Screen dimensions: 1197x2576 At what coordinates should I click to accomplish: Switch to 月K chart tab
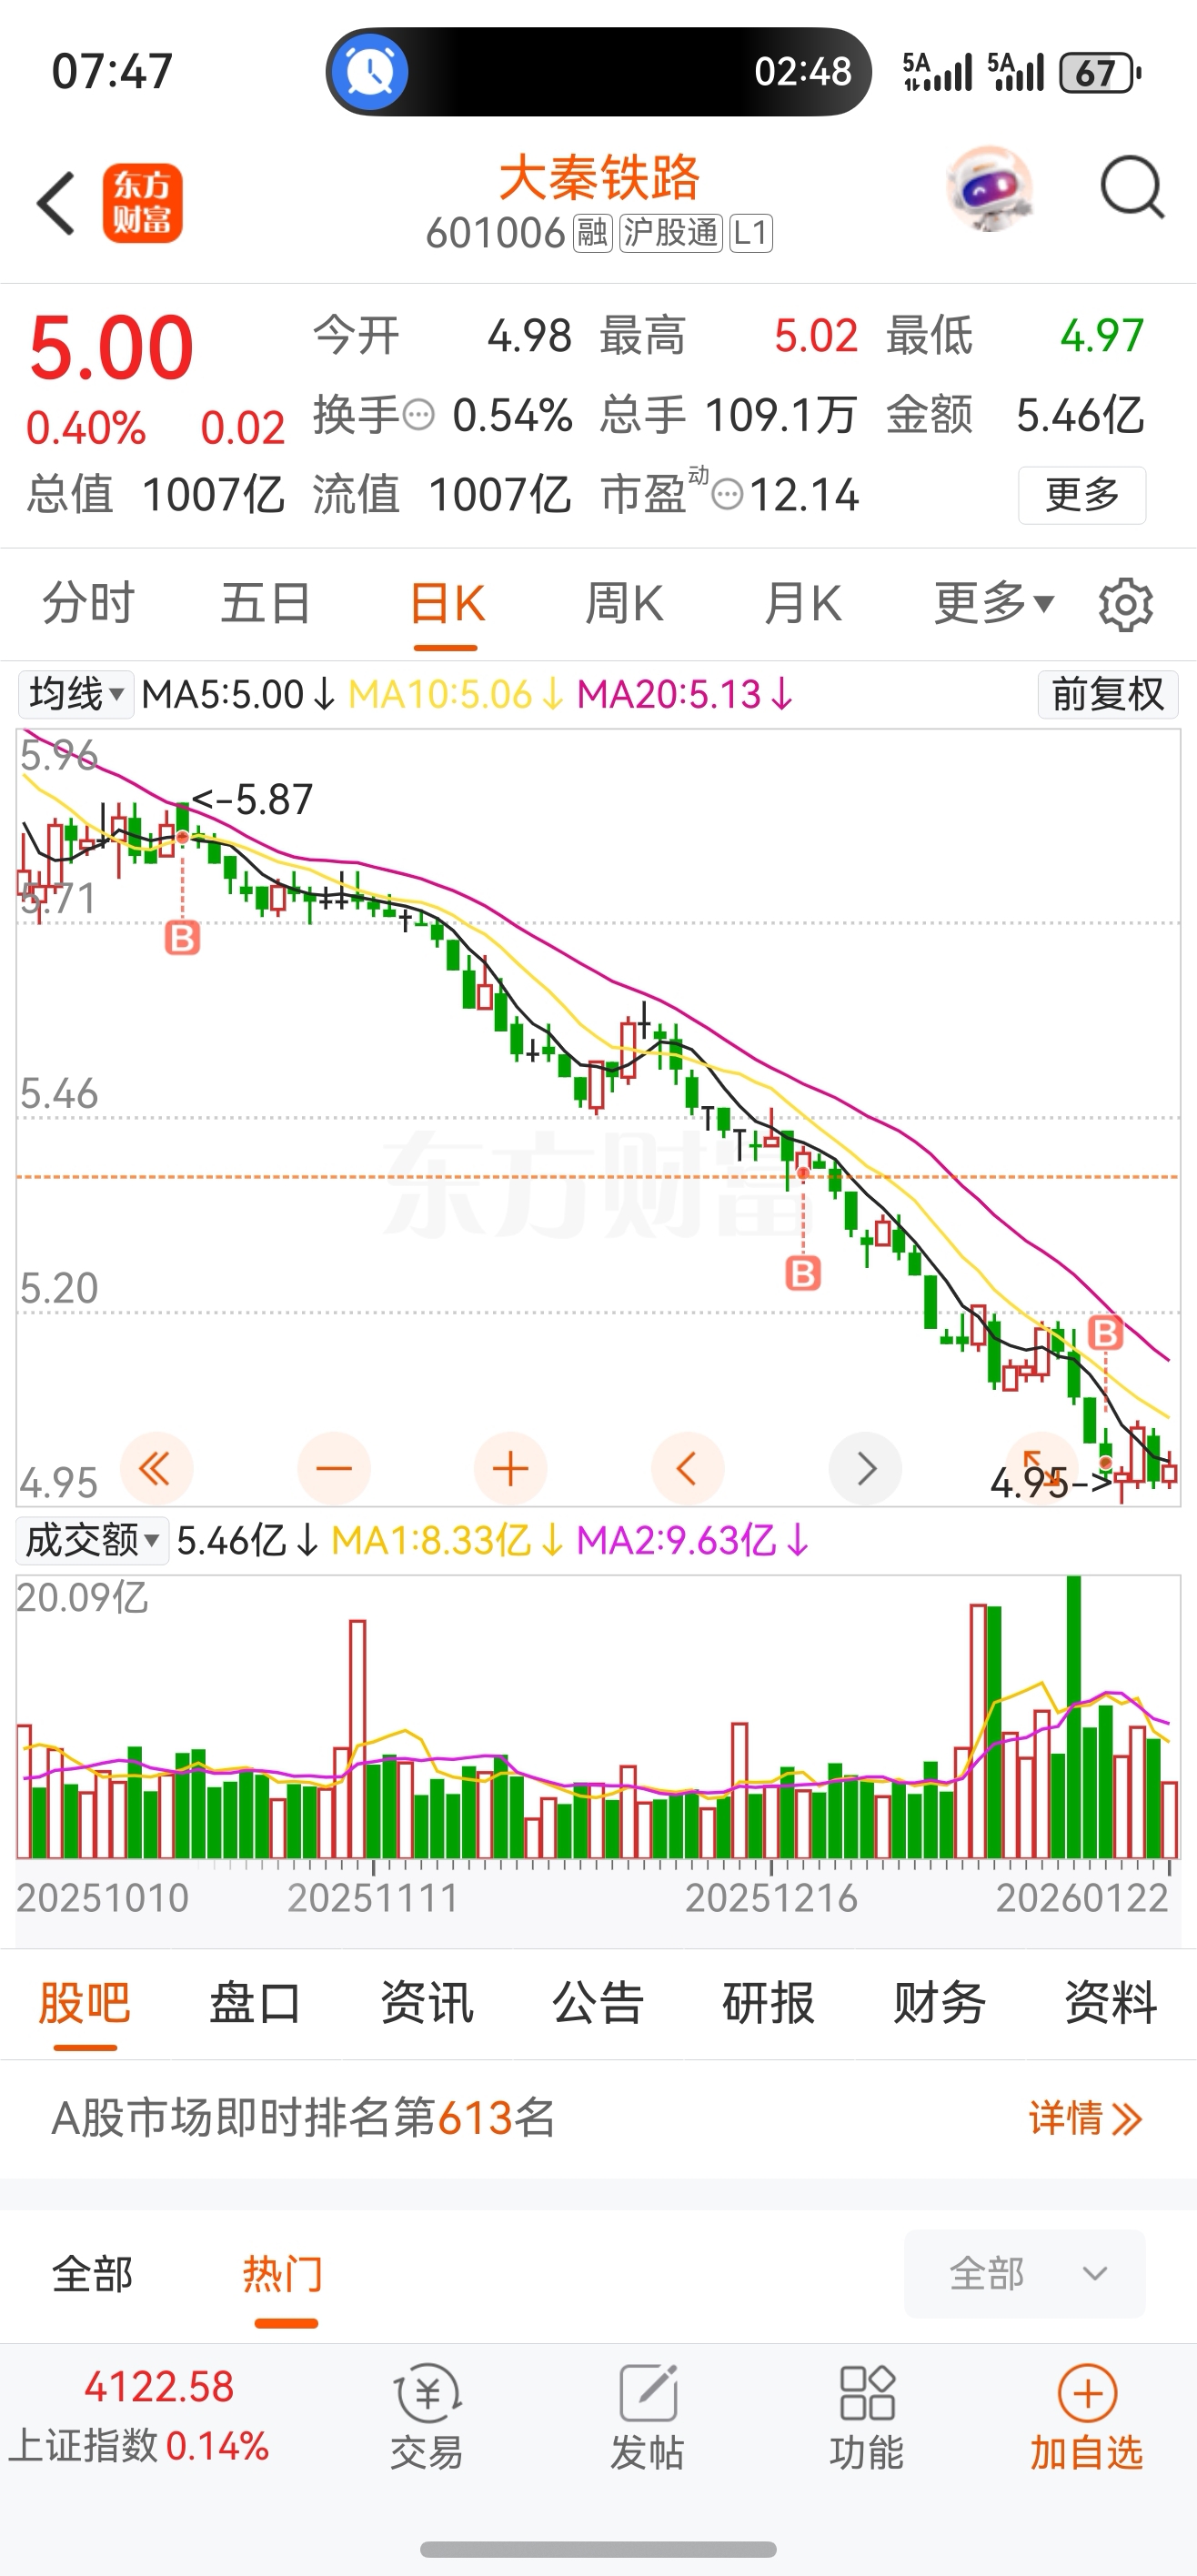802,604
